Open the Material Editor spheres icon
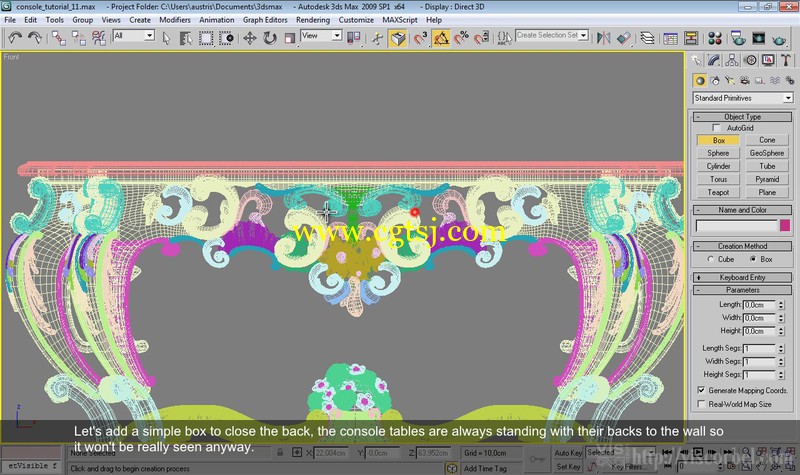This screenshot has height=475, width=800. click(x=715, y=38)
